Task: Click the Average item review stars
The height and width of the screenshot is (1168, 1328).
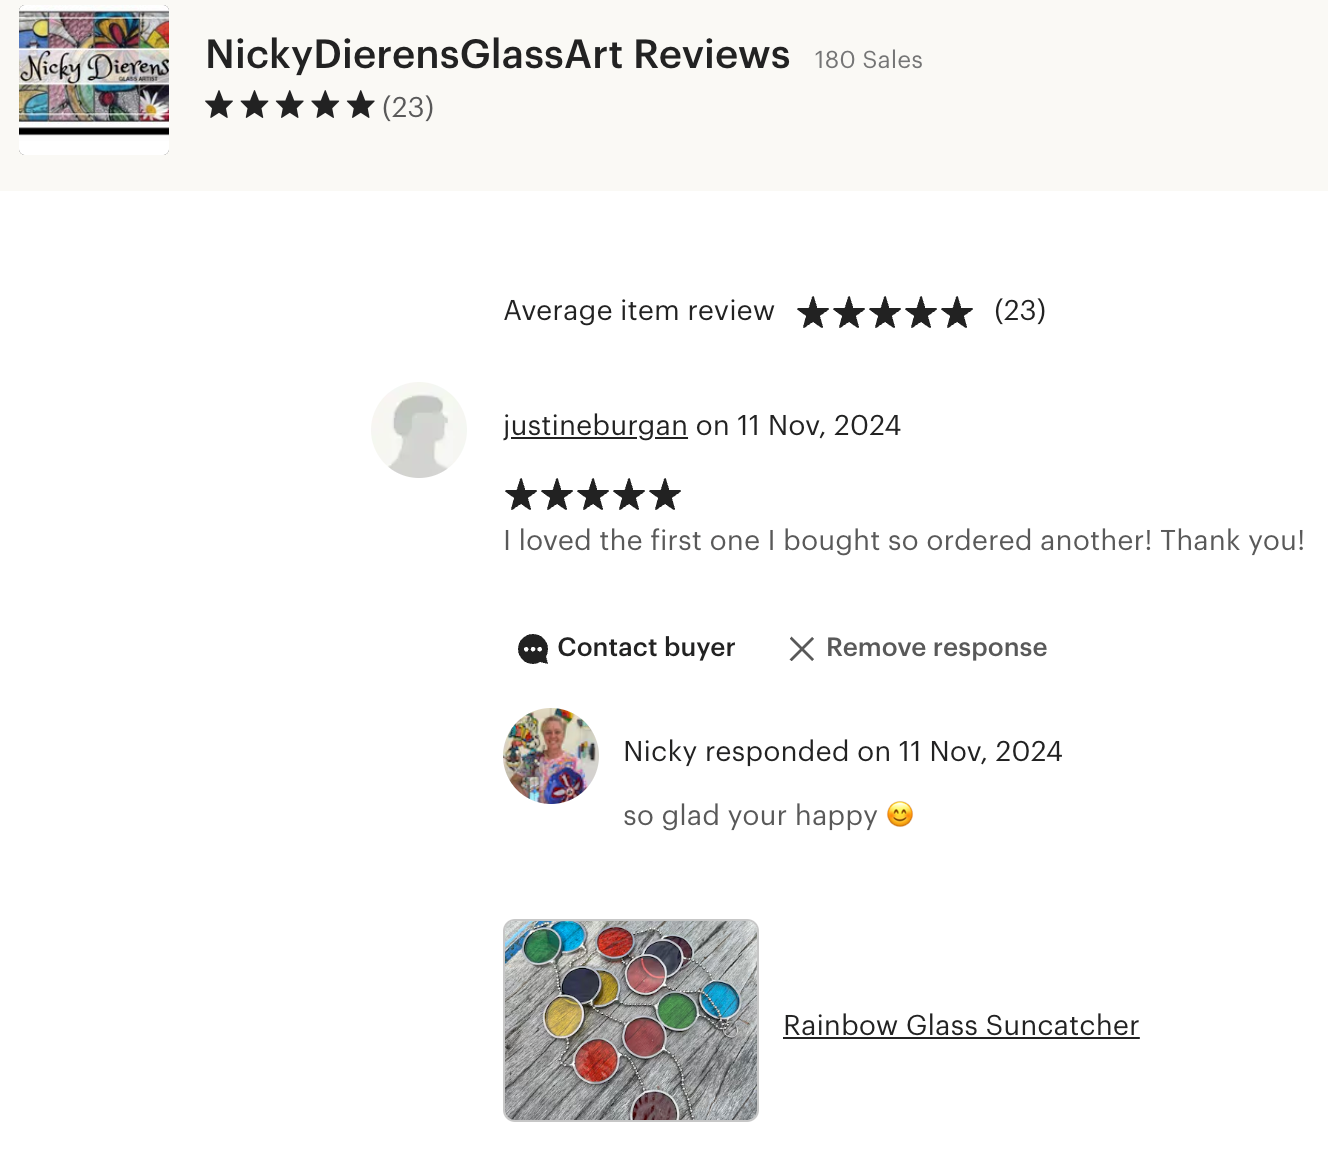Action: tap(885, 312)
